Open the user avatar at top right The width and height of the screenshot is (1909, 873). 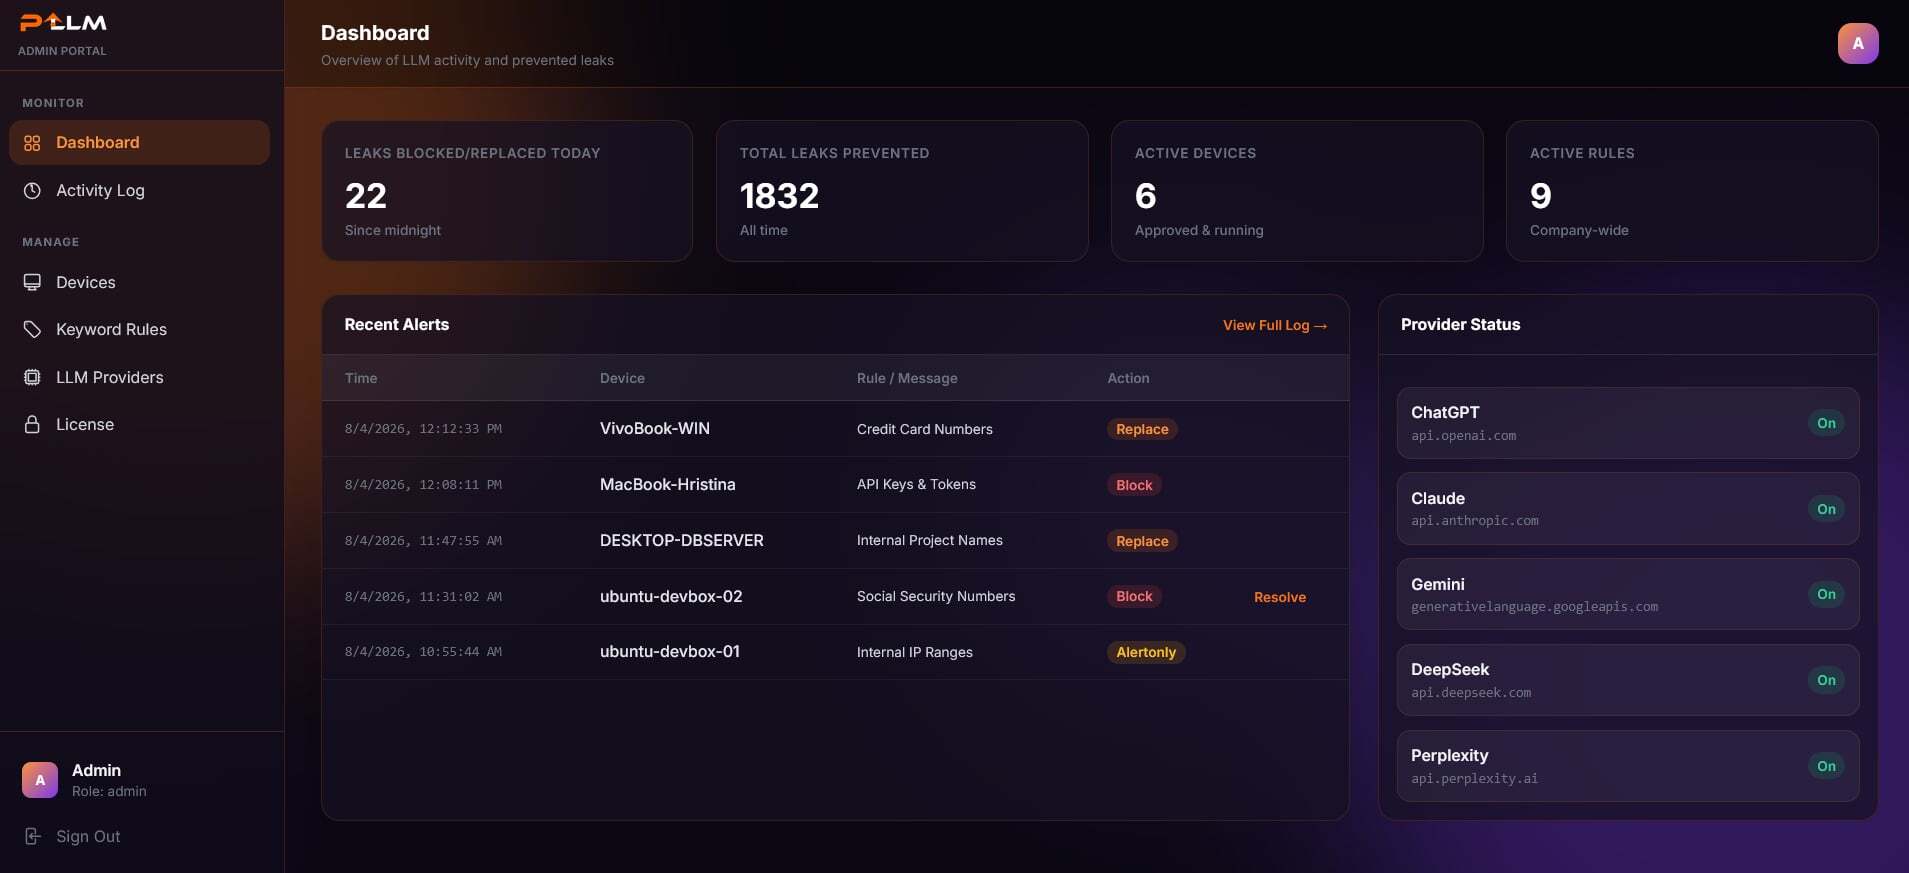coord(1858,43)
